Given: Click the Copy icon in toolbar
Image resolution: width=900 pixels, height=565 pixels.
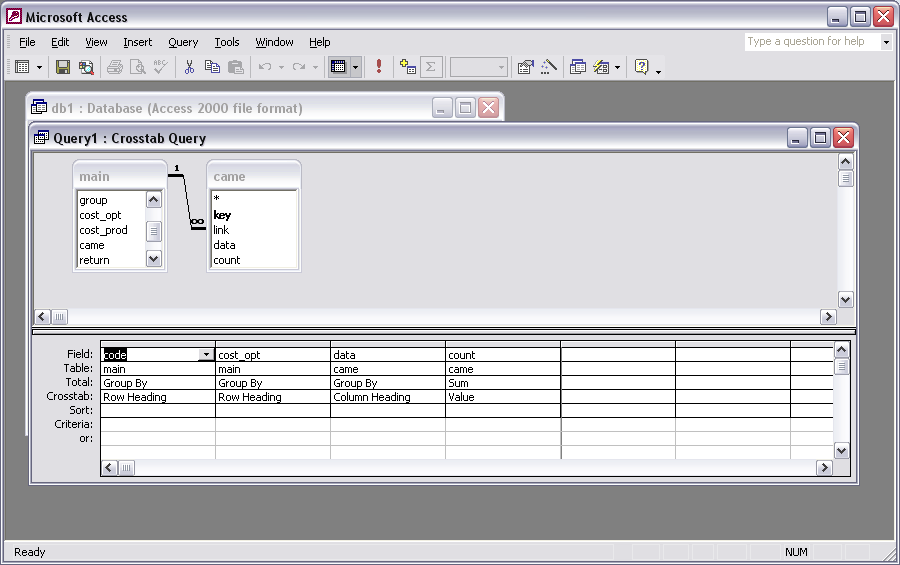Looking at the screenshot, I should coord(212,67).
